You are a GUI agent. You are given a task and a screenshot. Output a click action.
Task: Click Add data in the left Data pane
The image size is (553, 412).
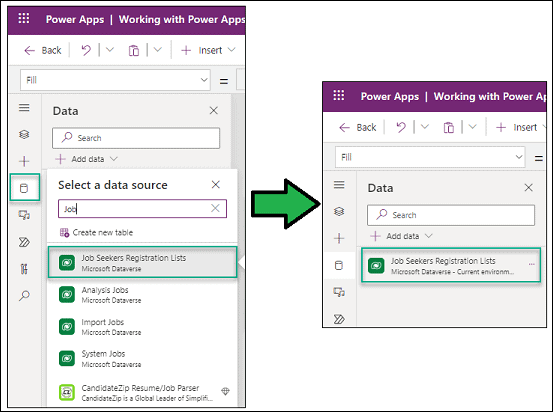86,159
